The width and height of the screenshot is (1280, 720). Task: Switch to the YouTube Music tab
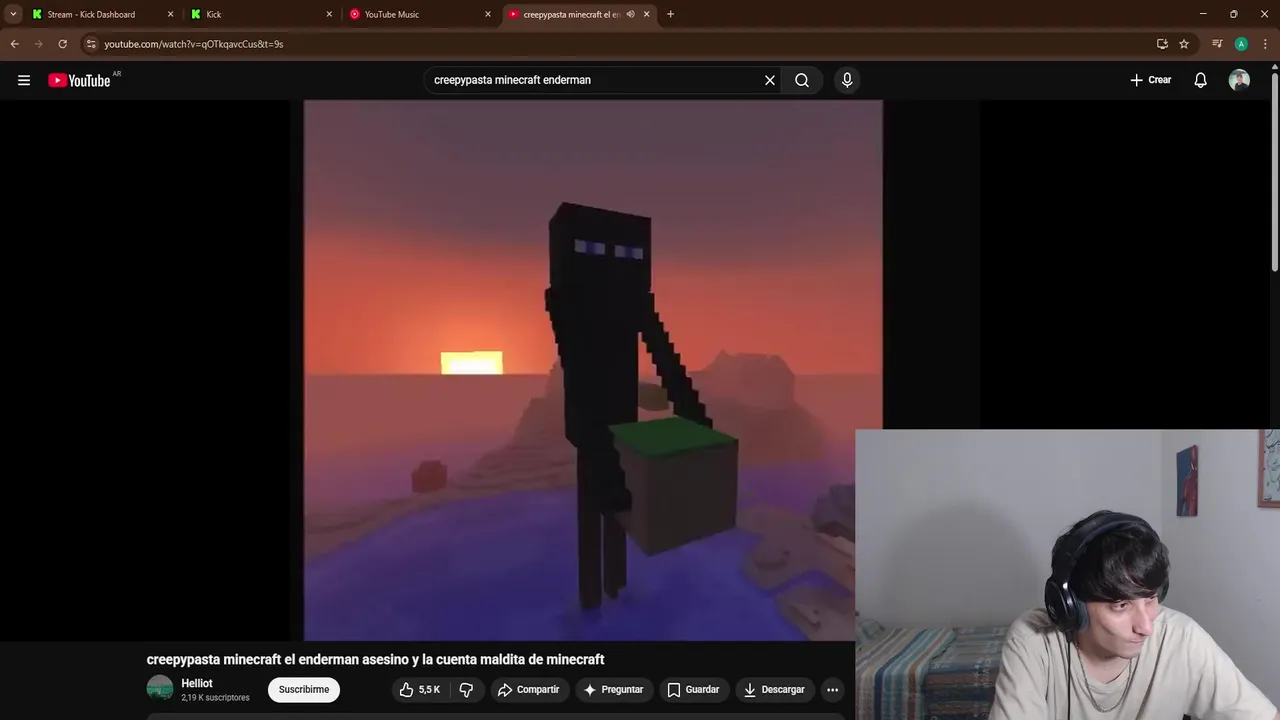[419, 14]
